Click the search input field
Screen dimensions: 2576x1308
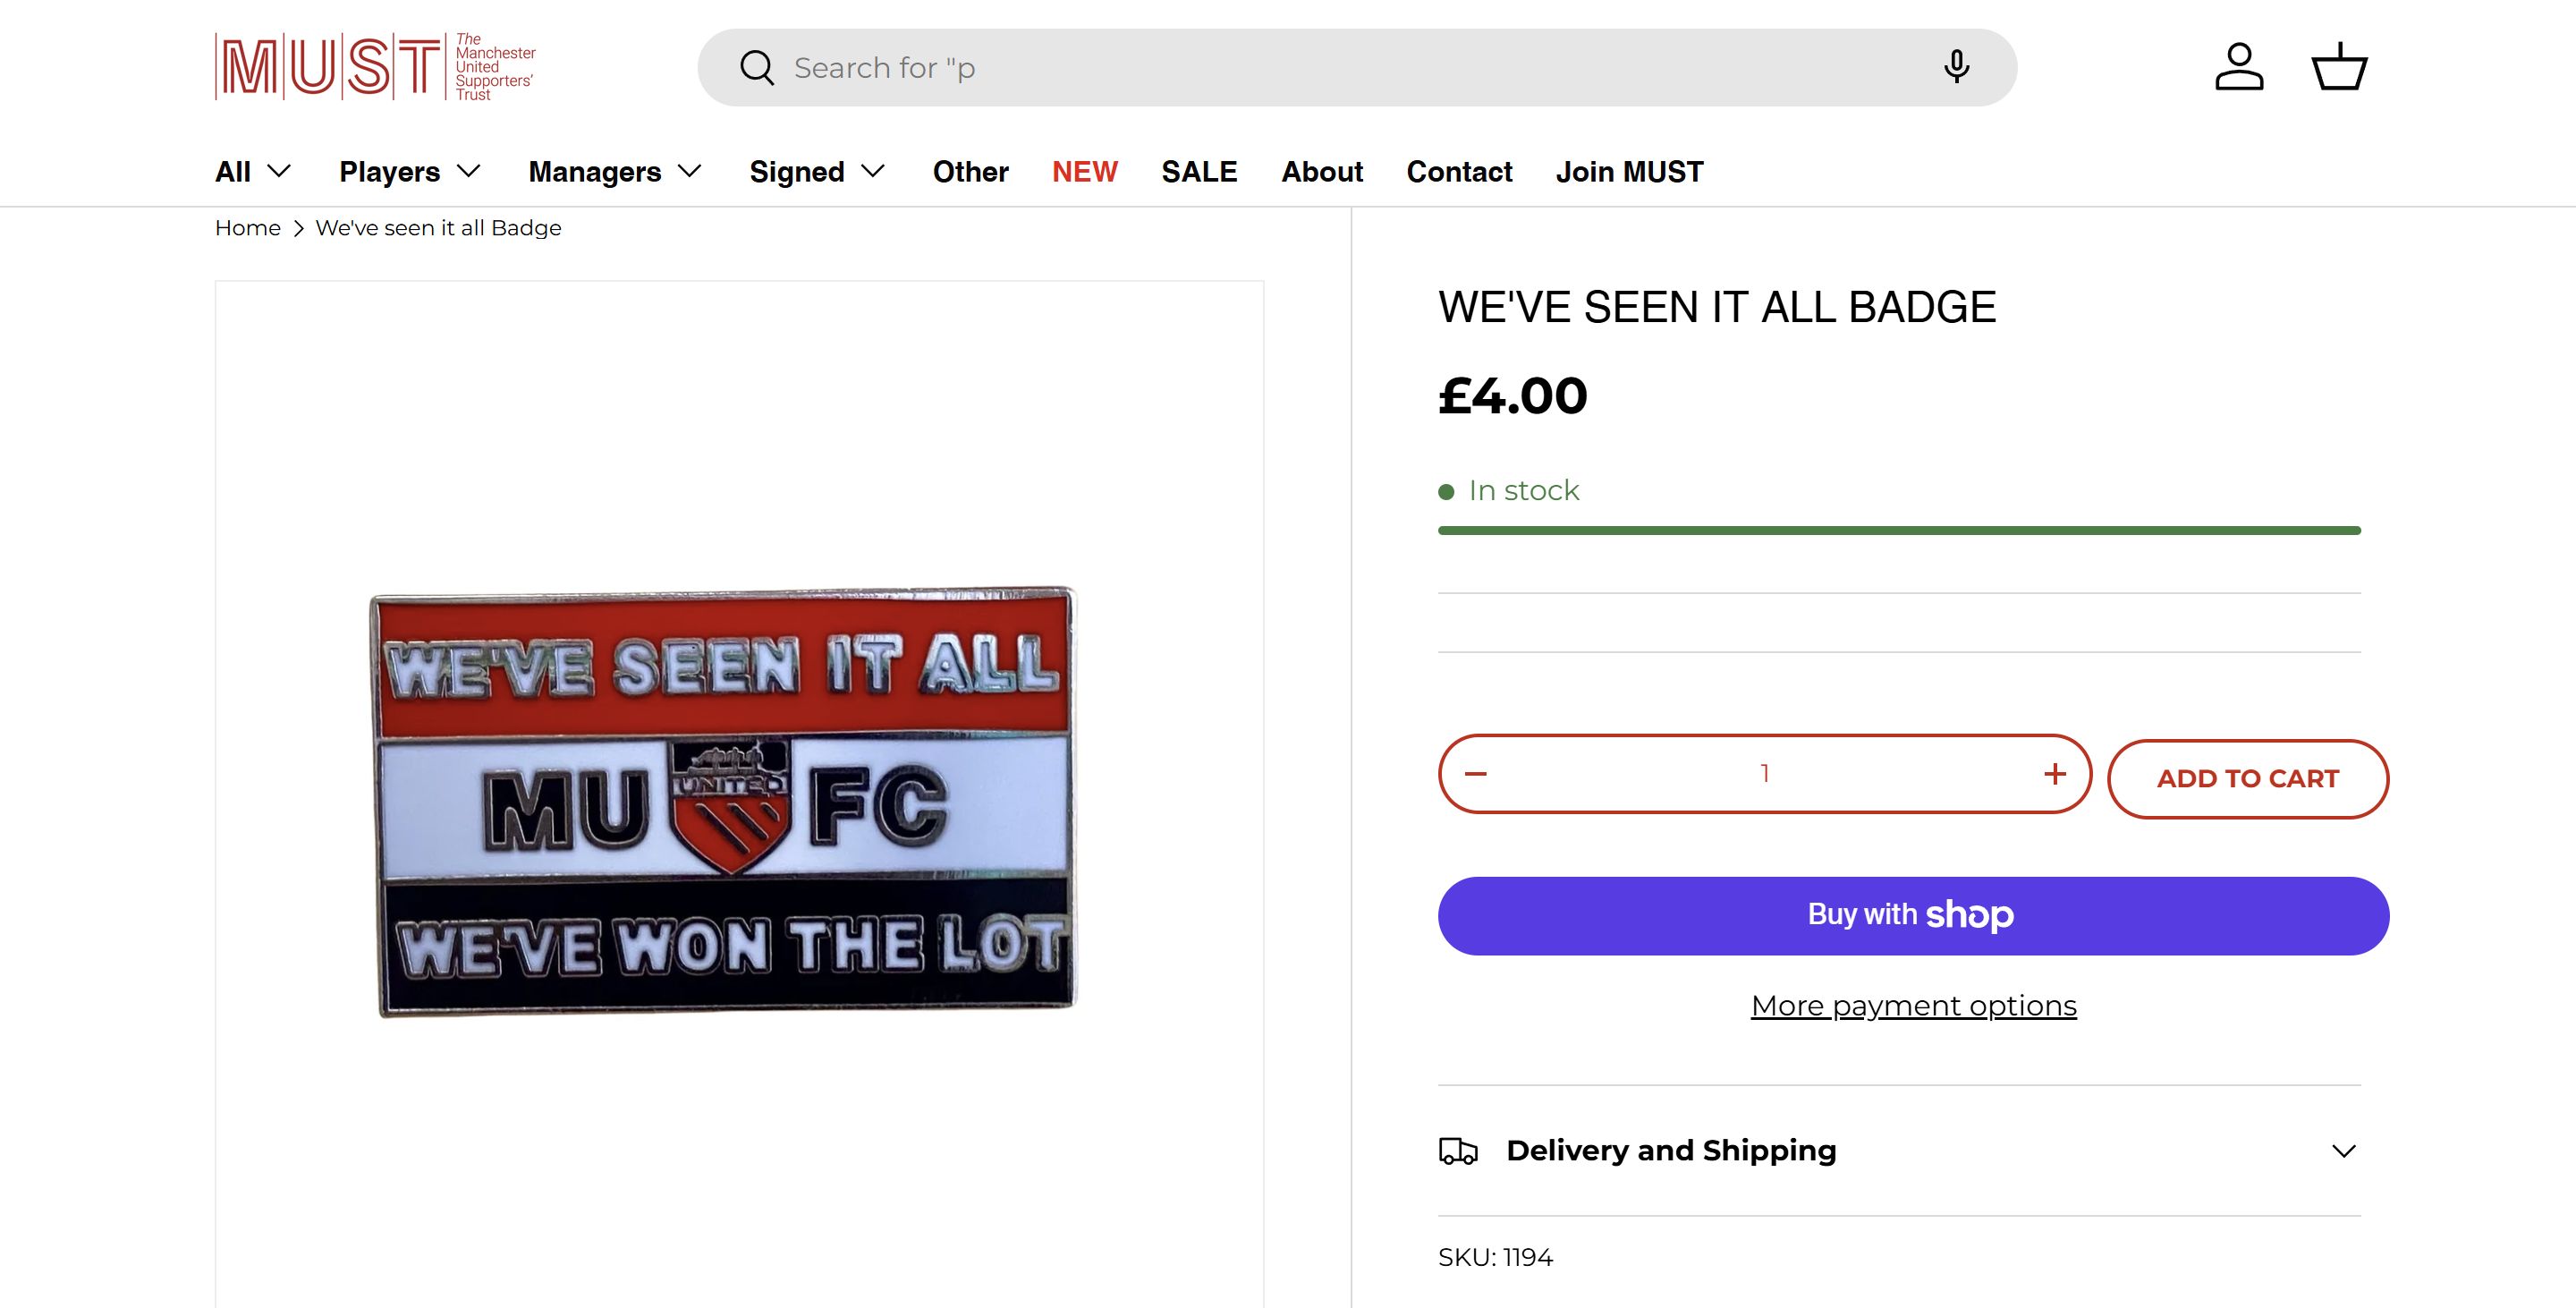(x=1350, y=68)
